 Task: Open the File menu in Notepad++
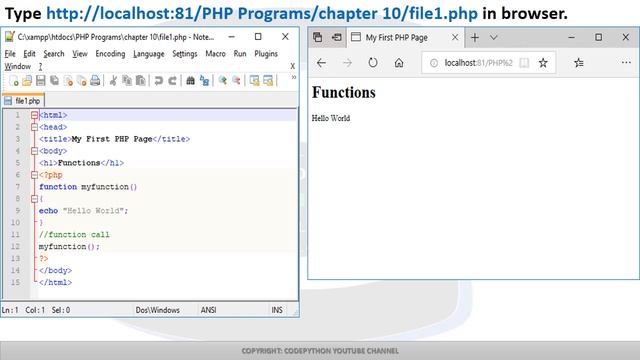pyautogui.click(x=10, y=54)
